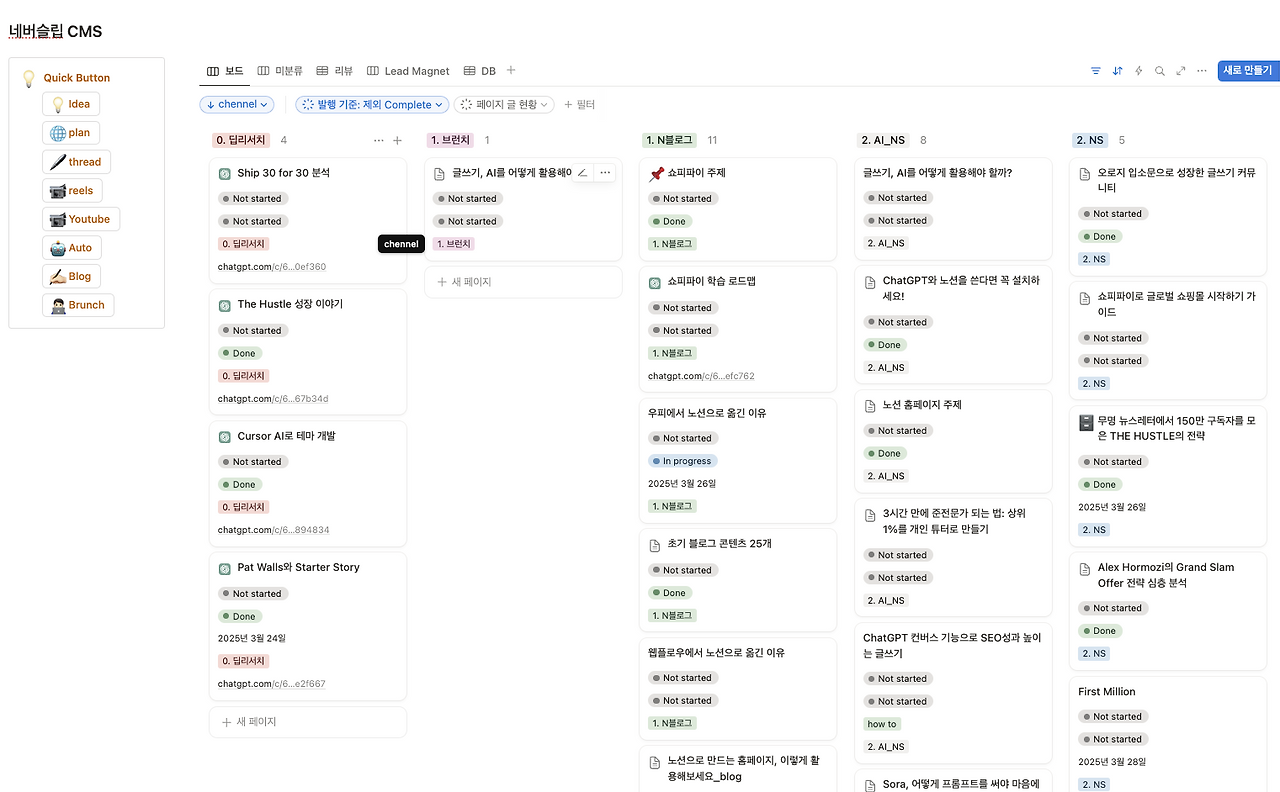The width and height of the screenshot is (1280, 792).
Task: Open the chennel sort dropdown
Action: pos(236,104)
